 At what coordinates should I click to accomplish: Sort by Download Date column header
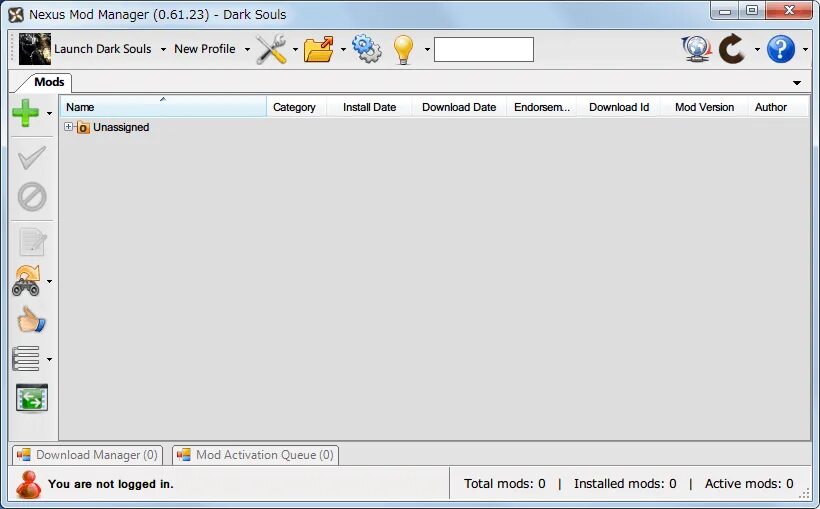click(x=459, y=107)
